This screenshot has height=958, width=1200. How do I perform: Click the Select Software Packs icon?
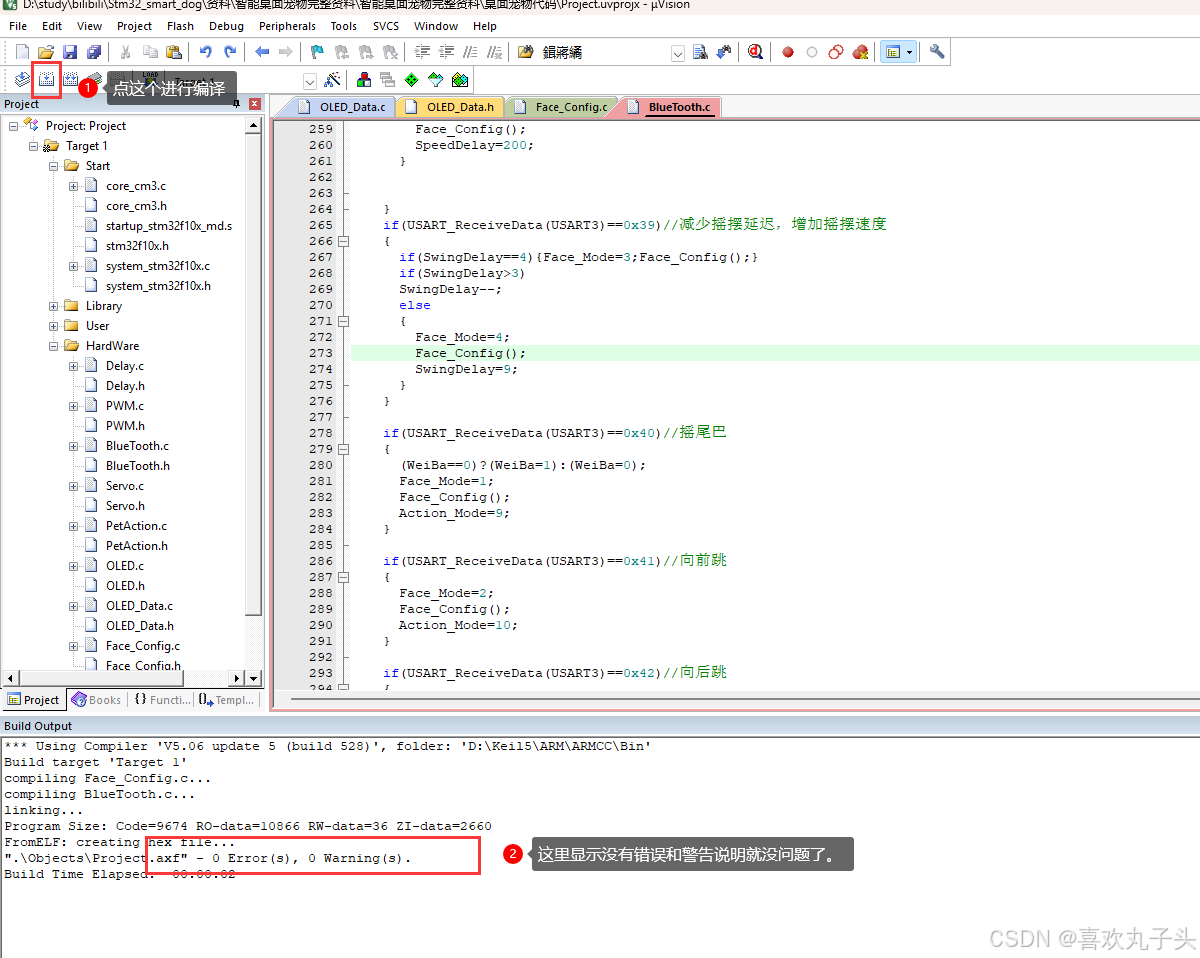click(435, 79)
